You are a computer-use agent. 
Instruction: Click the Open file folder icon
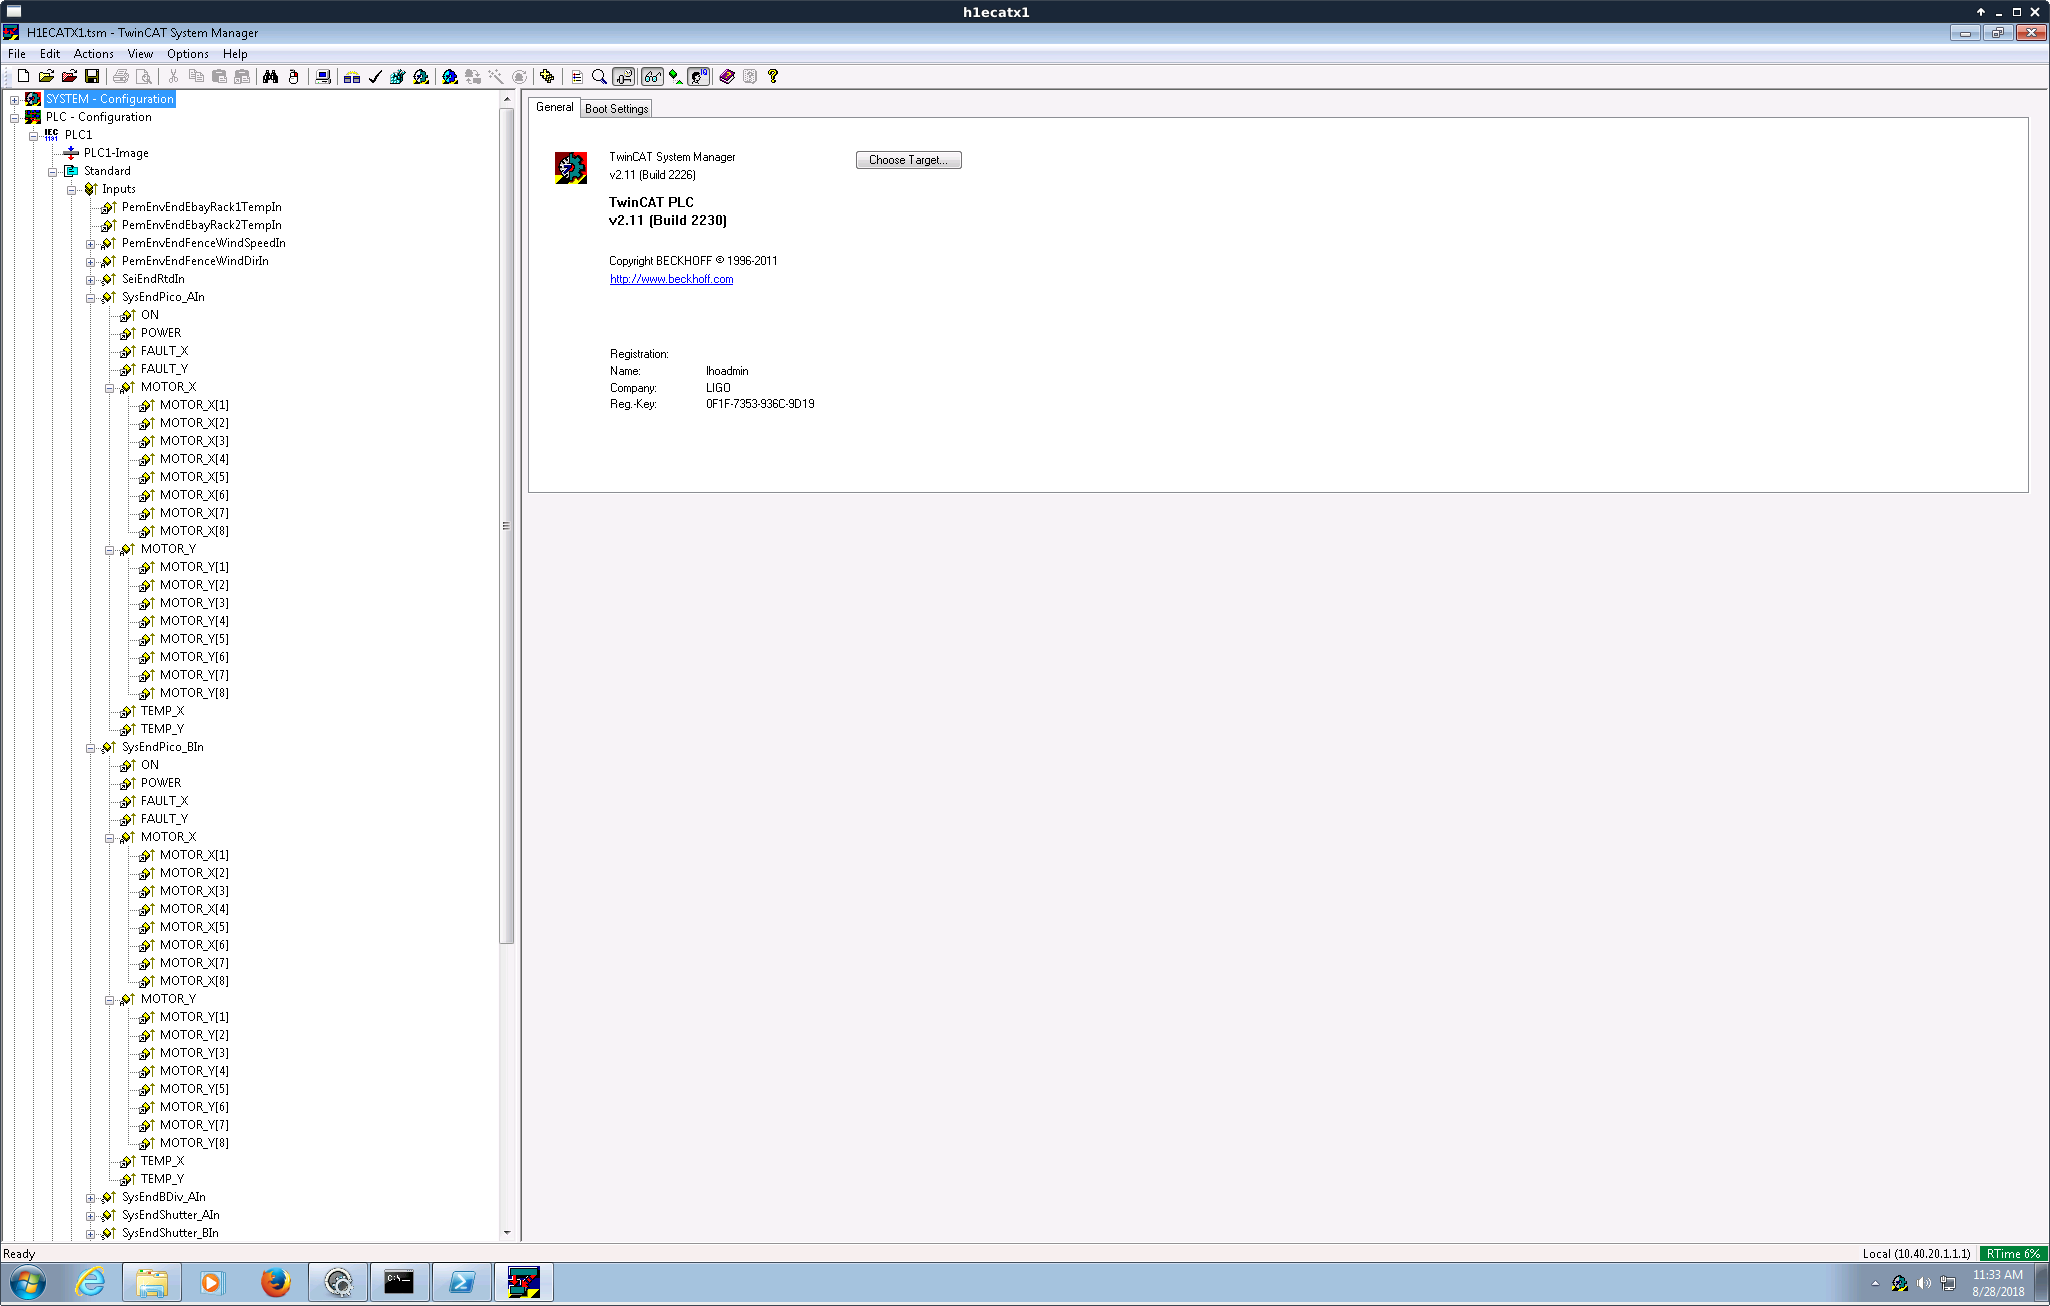(x=46, y=76)
